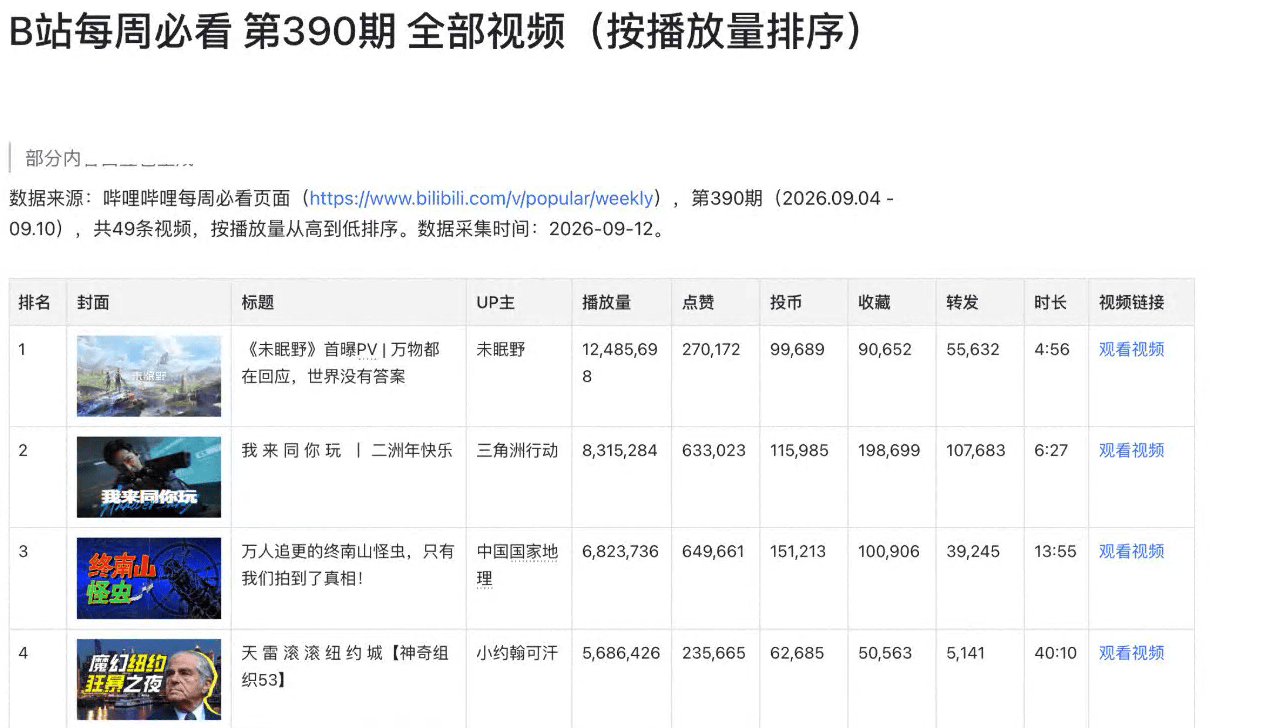Click coins value 99,689
This screenshot has height=728, width=1270.
[797, 349]
